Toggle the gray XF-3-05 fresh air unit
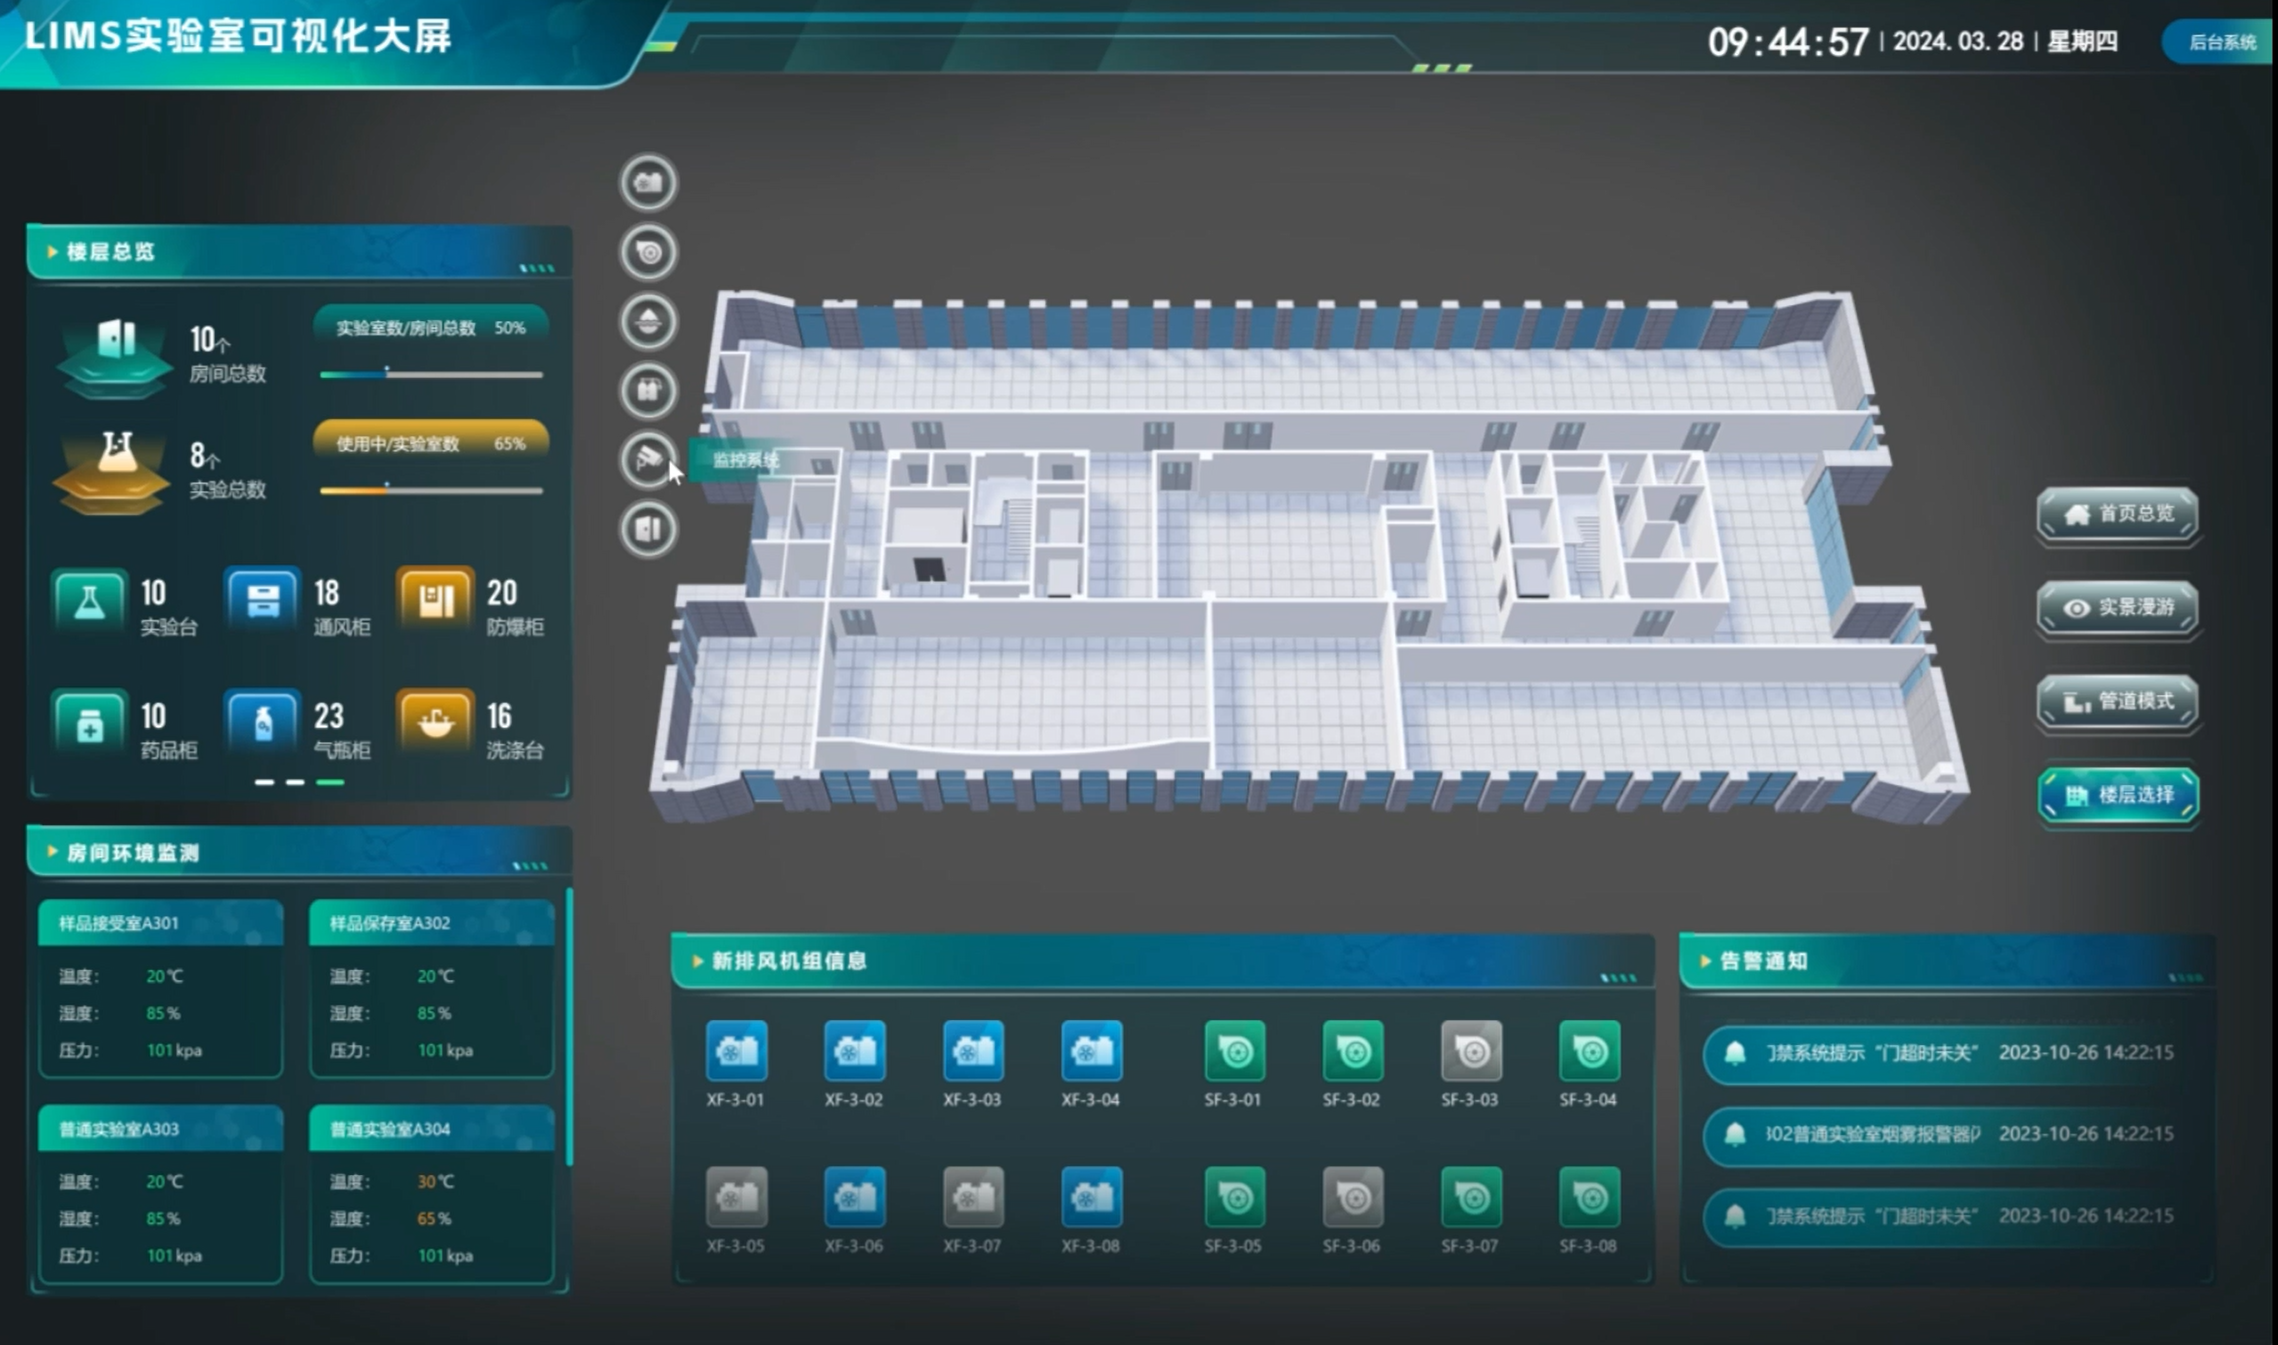This screenshot has height=1345, width=2278. pos(736,1197)
